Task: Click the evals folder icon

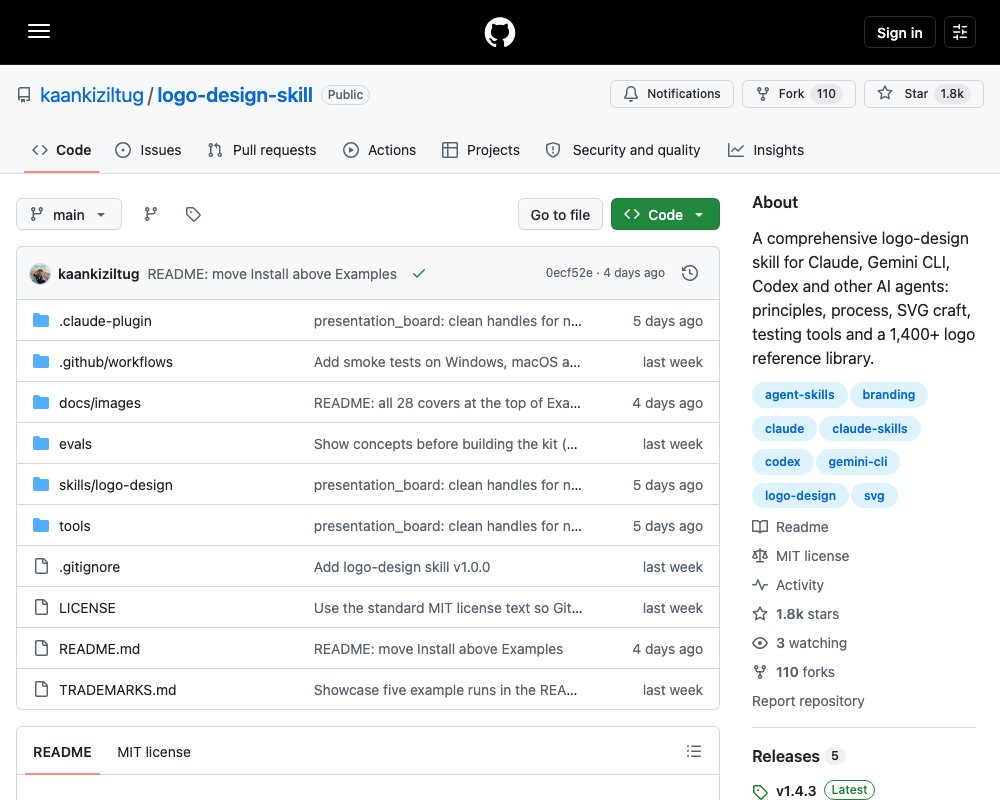Action: [x=41, y=443]
